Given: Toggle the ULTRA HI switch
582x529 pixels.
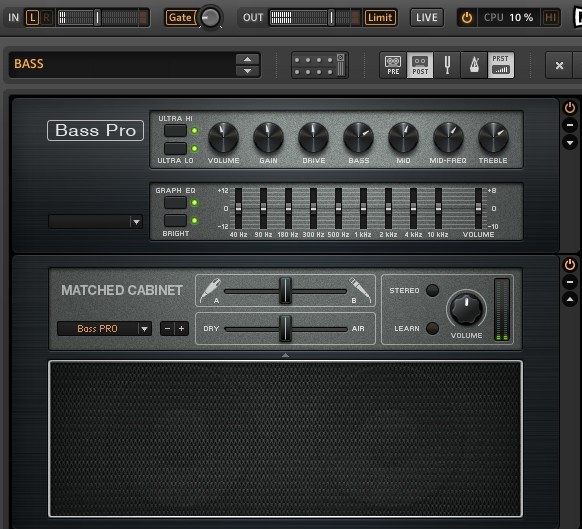Looking at the screenshot, I should [176, 131].
